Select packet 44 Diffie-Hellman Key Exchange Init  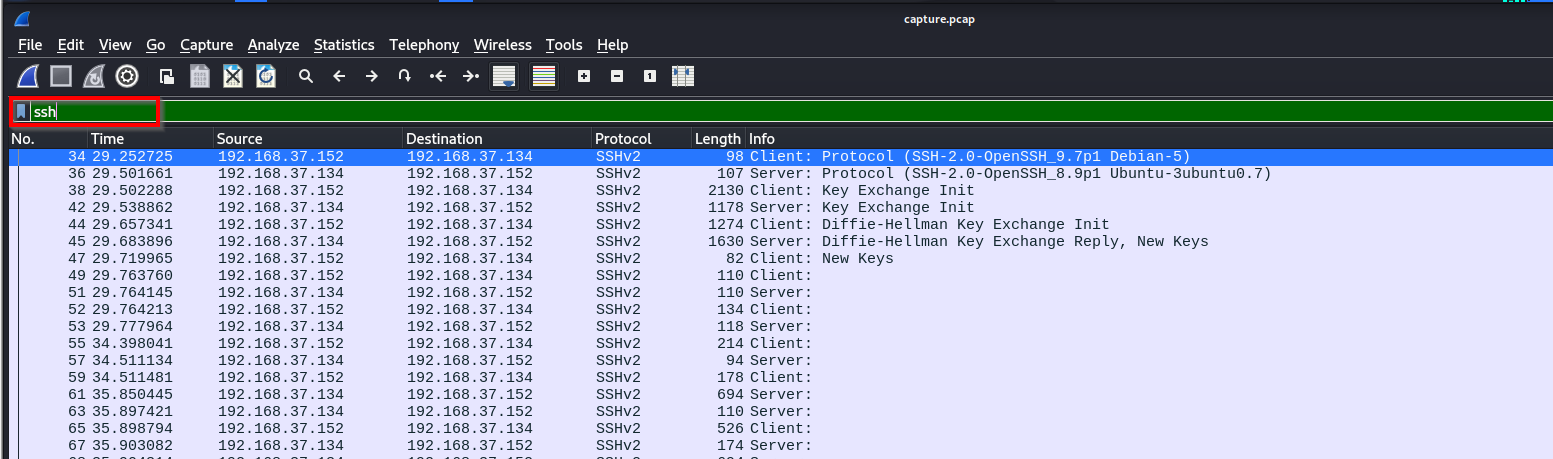[x=781, y=225]
